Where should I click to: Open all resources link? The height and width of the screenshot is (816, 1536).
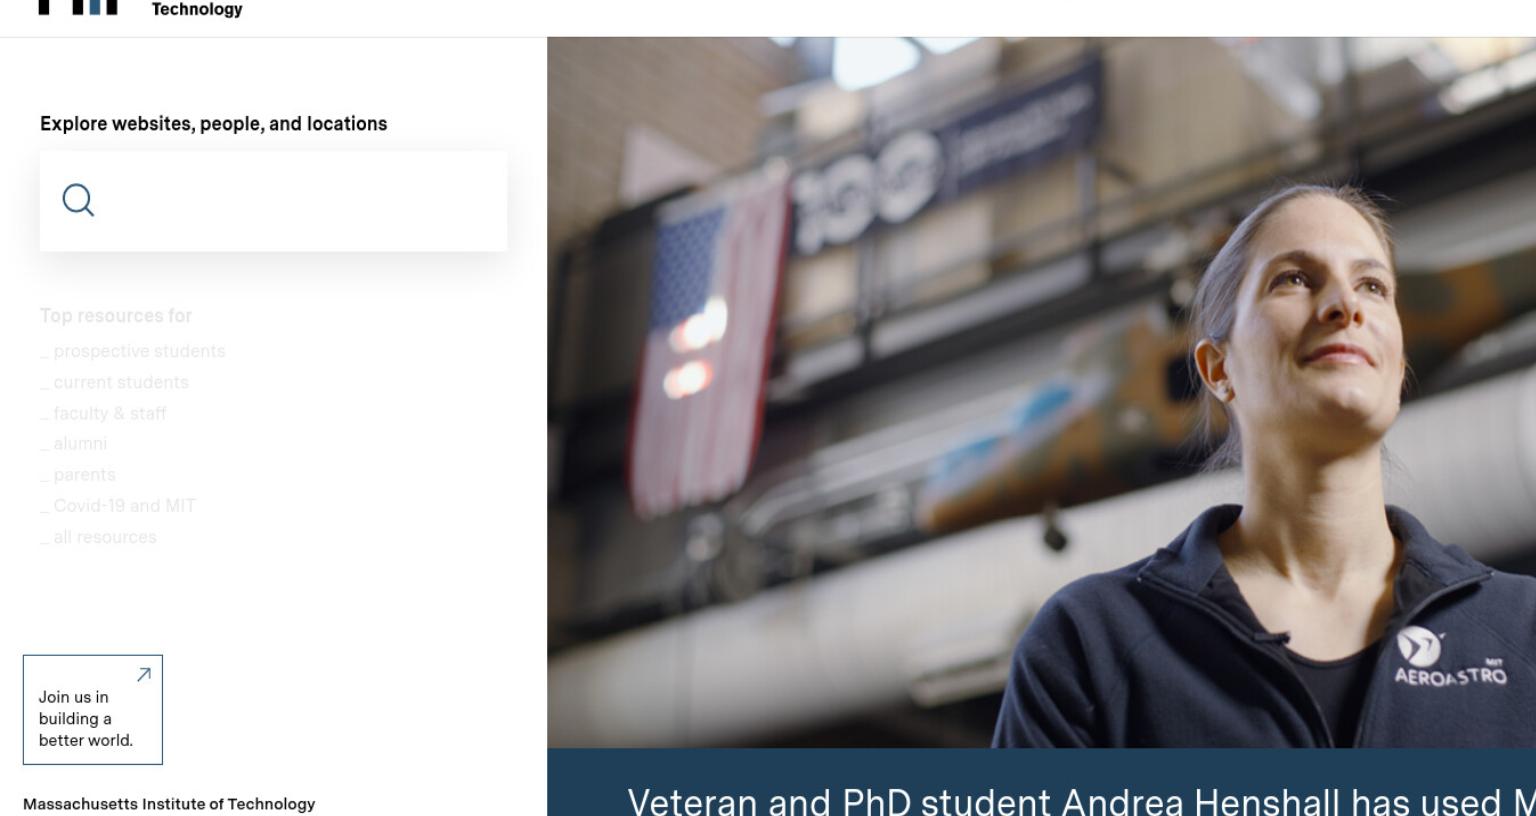pos(99,537)
